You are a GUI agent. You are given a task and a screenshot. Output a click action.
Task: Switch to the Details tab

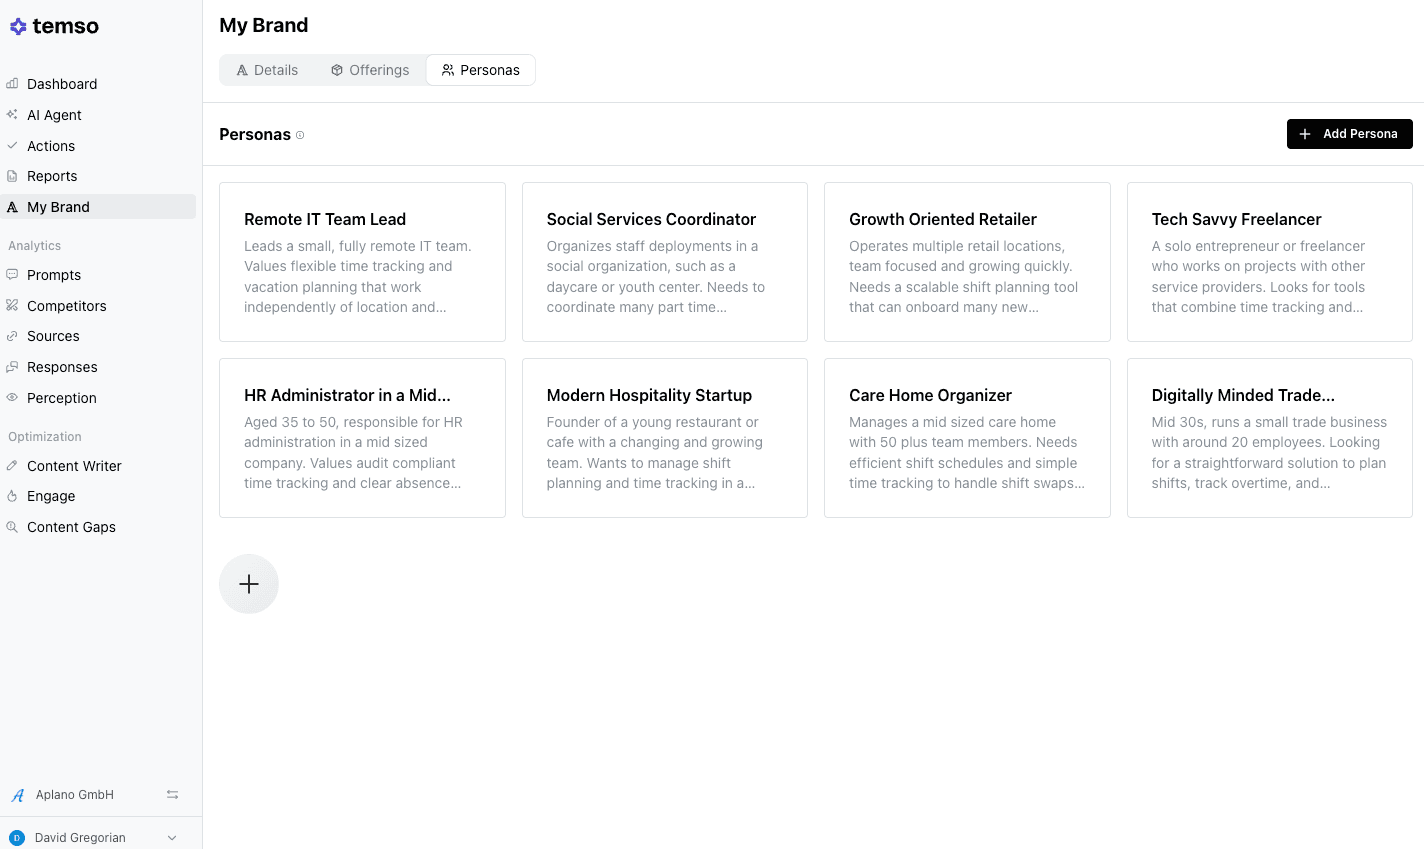coord(267,70)
